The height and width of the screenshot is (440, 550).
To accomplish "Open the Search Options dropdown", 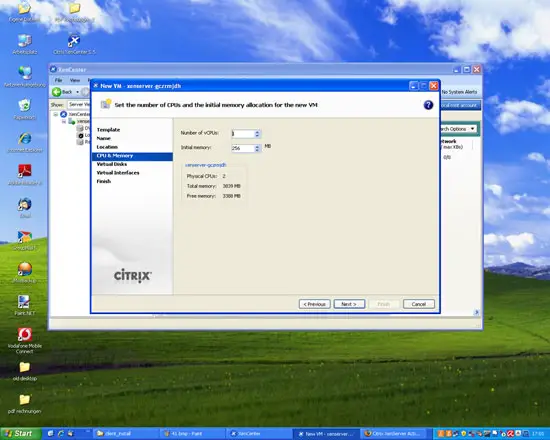I will point(458,129).
